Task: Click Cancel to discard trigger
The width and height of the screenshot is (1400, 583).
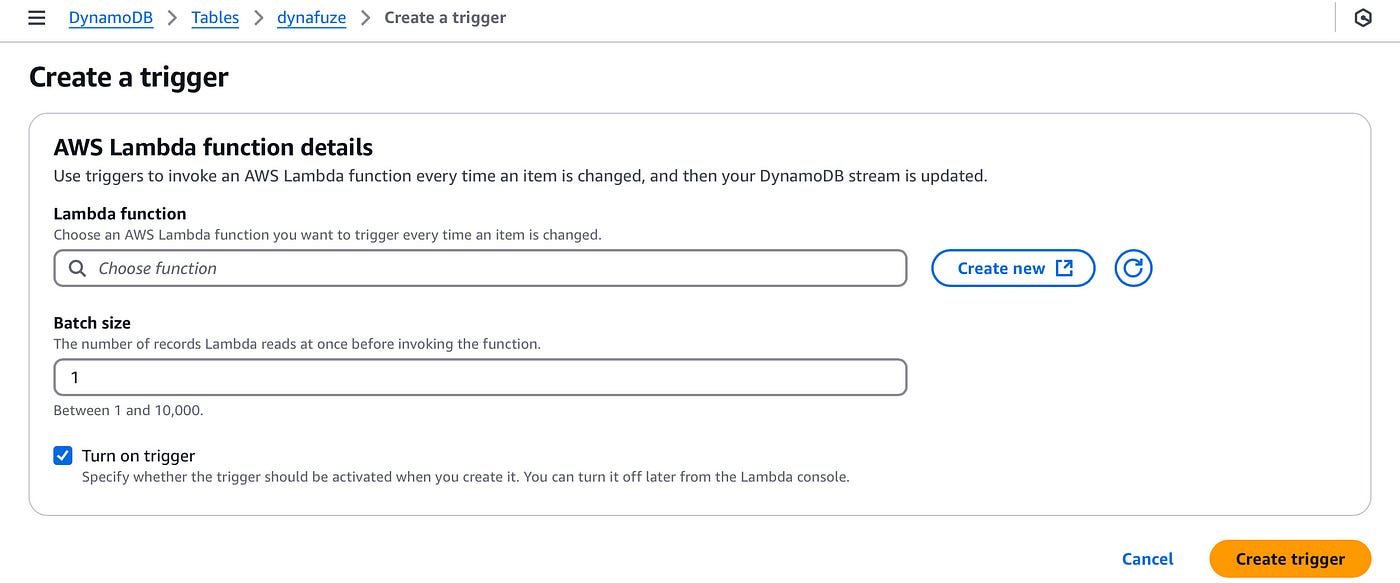Action: pos(1148,559)
